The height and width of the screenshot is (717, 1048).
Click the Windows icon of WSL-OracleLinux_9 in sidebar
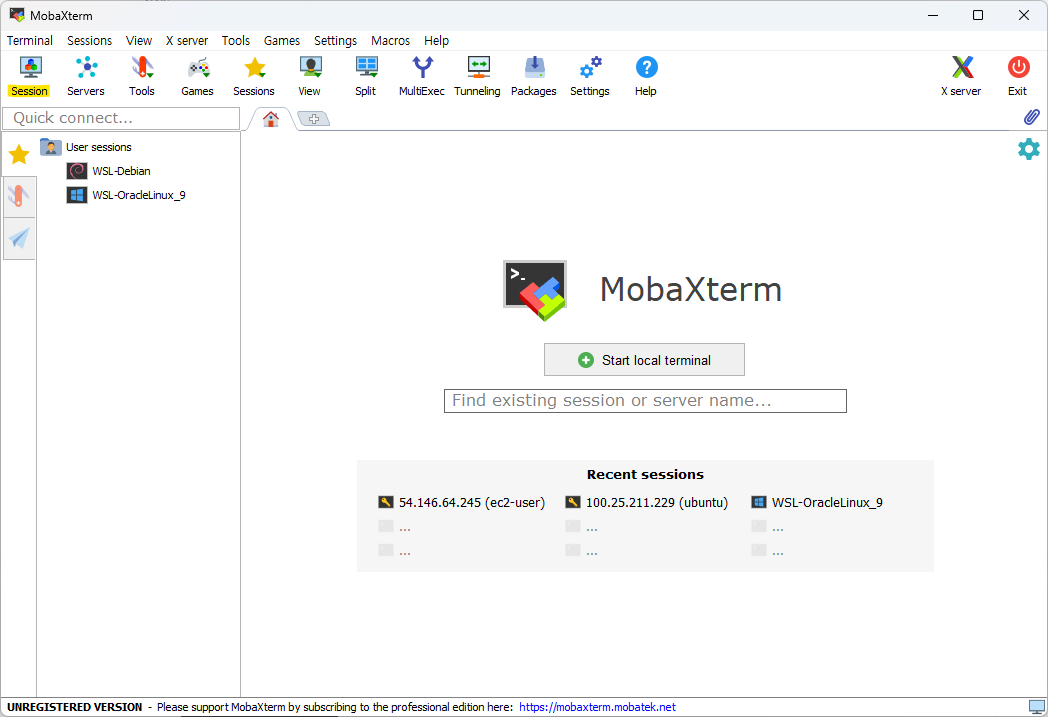77,195
